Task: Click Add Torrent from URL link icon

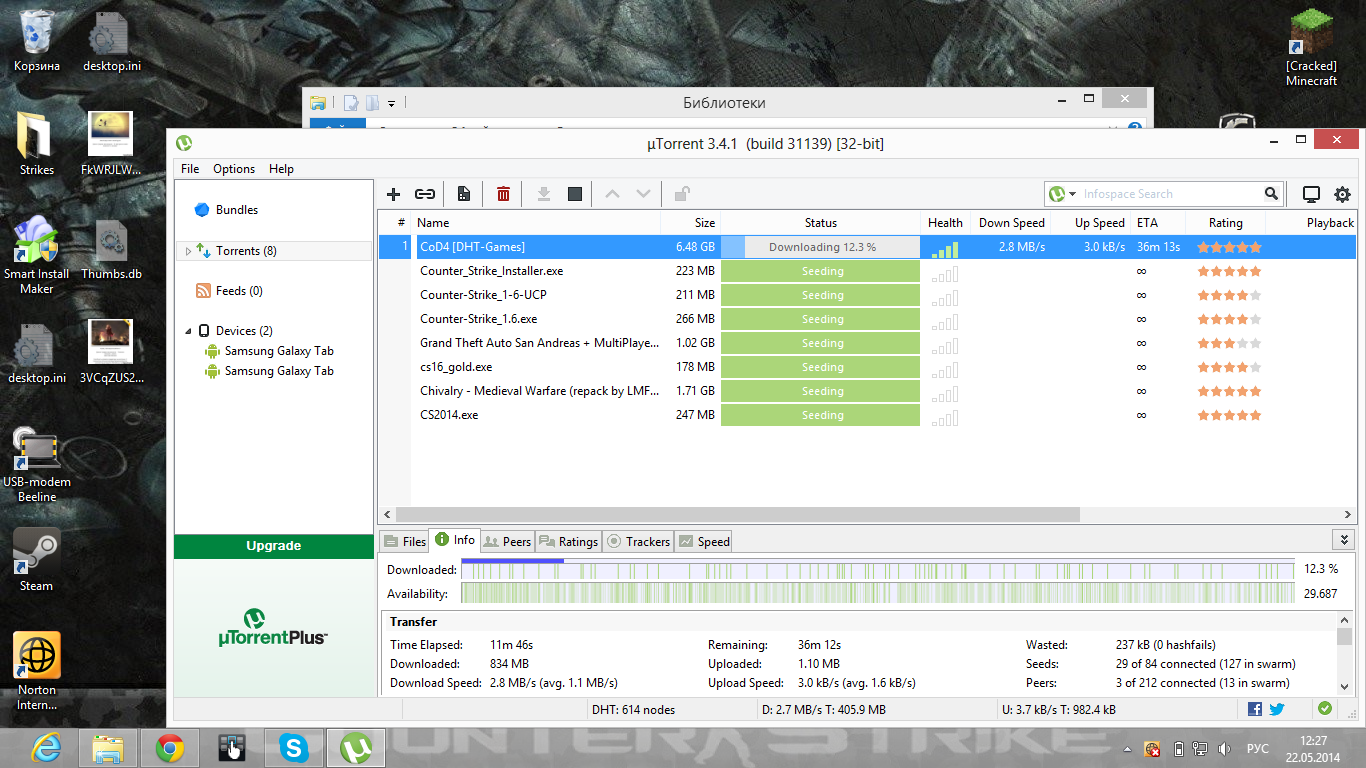Action: (425, 194)
